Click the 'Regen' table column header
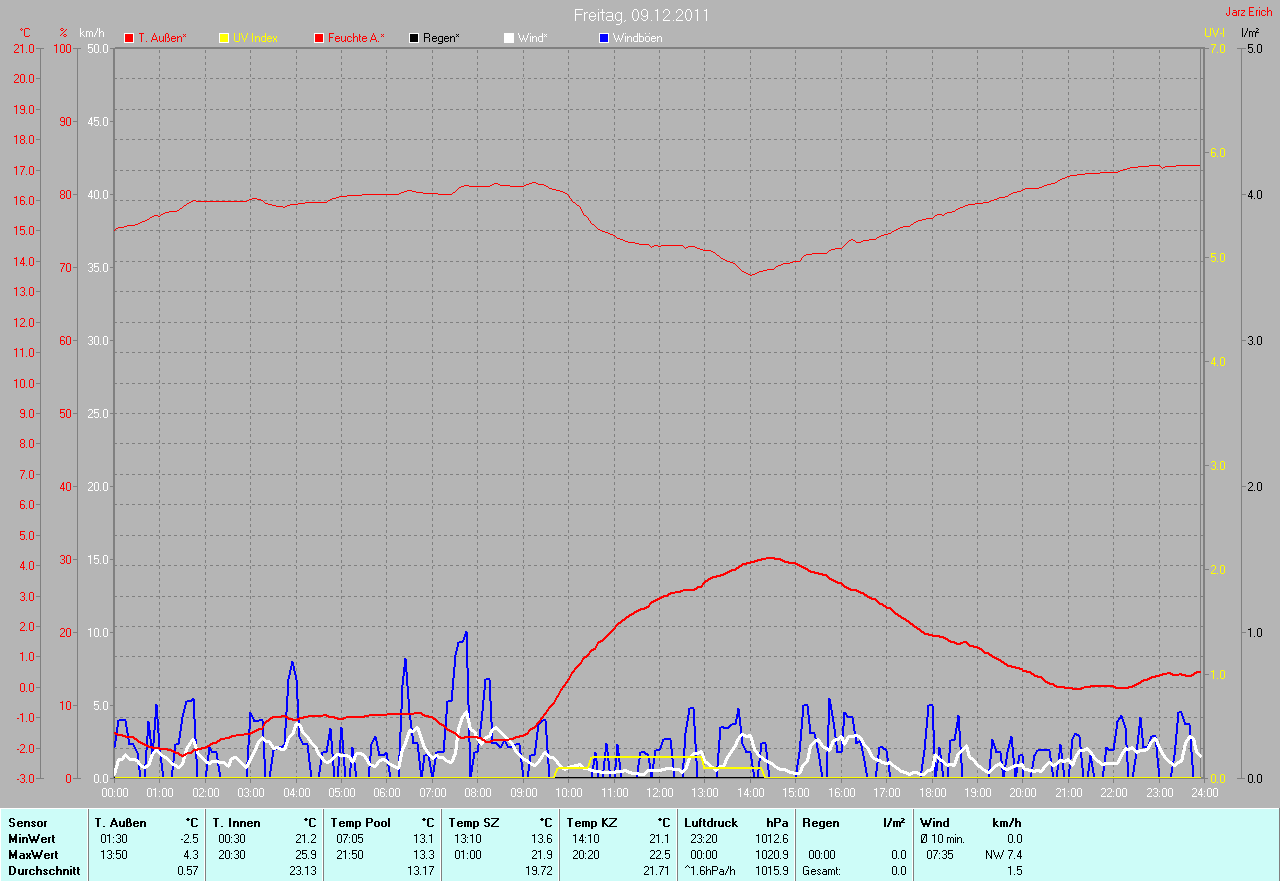The image size is (1280, 881). point(821,823)
